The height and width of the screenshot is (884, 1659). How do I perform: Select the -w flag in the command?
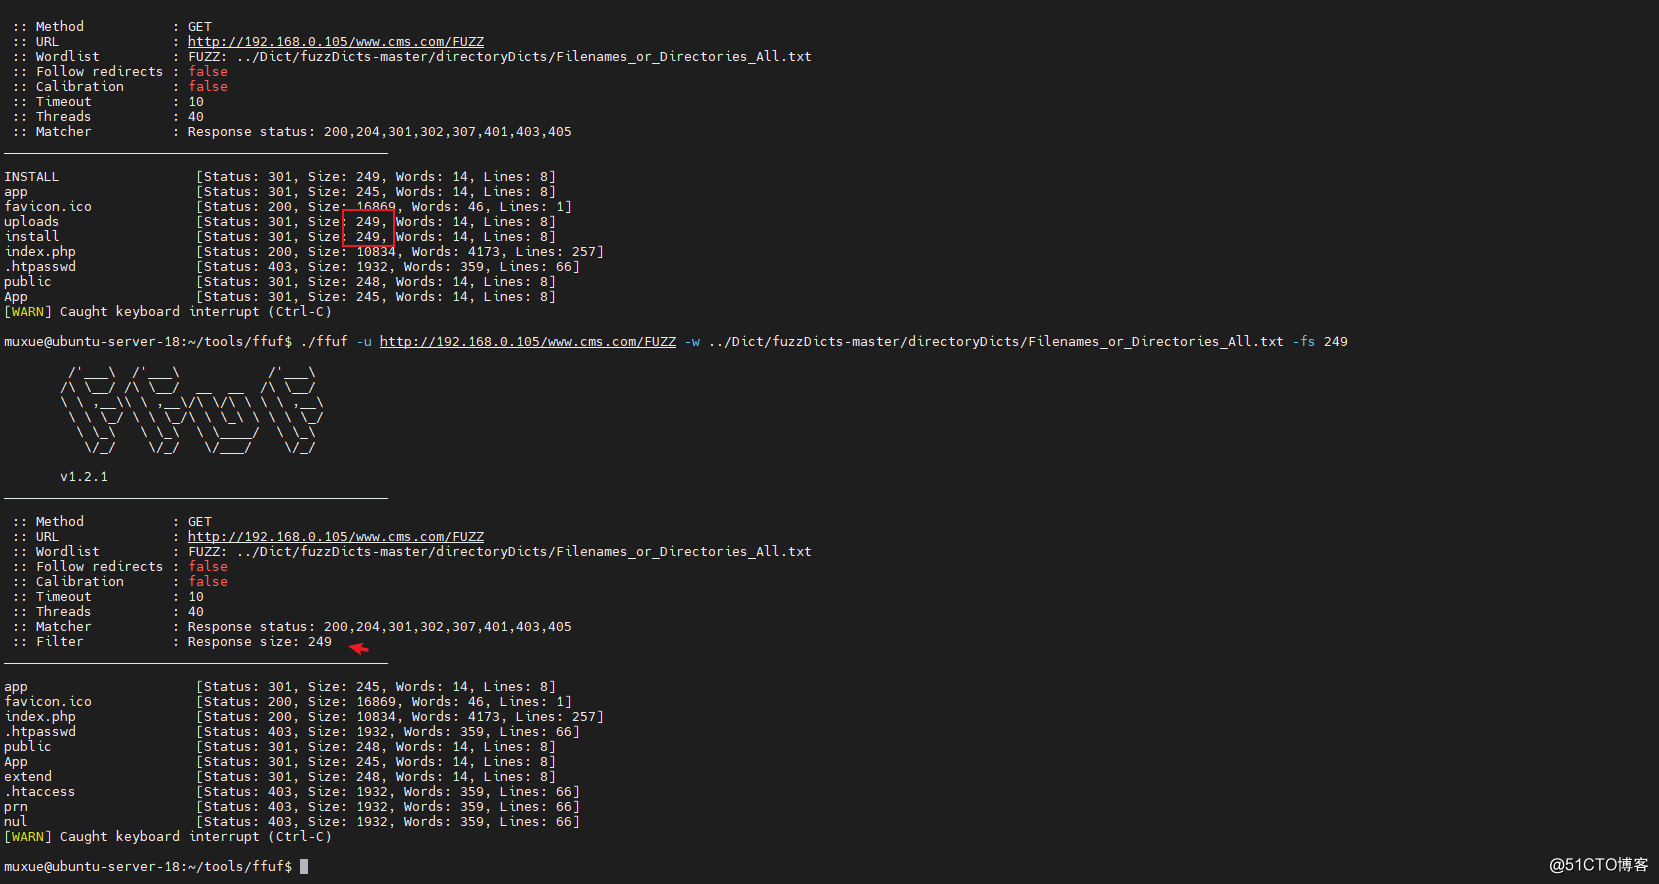[692, 342]
